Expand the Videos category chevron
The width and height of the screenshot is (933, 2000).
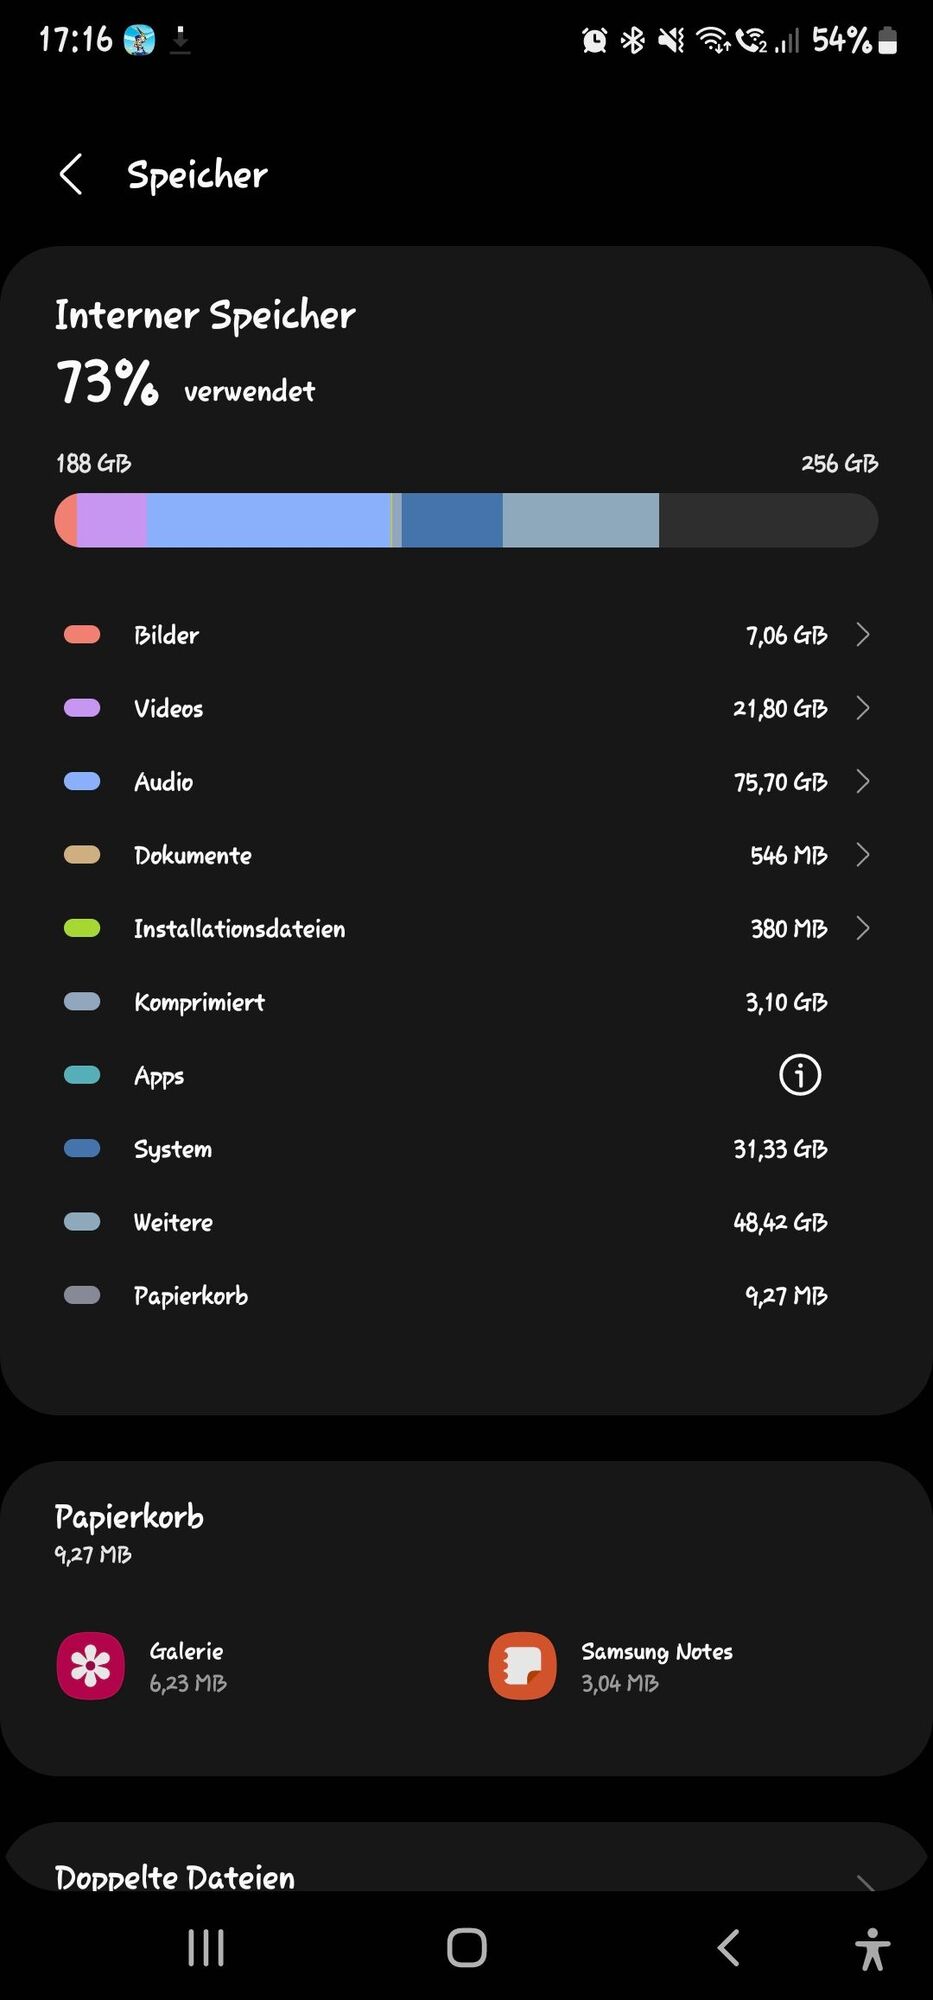tap(863, 708)
